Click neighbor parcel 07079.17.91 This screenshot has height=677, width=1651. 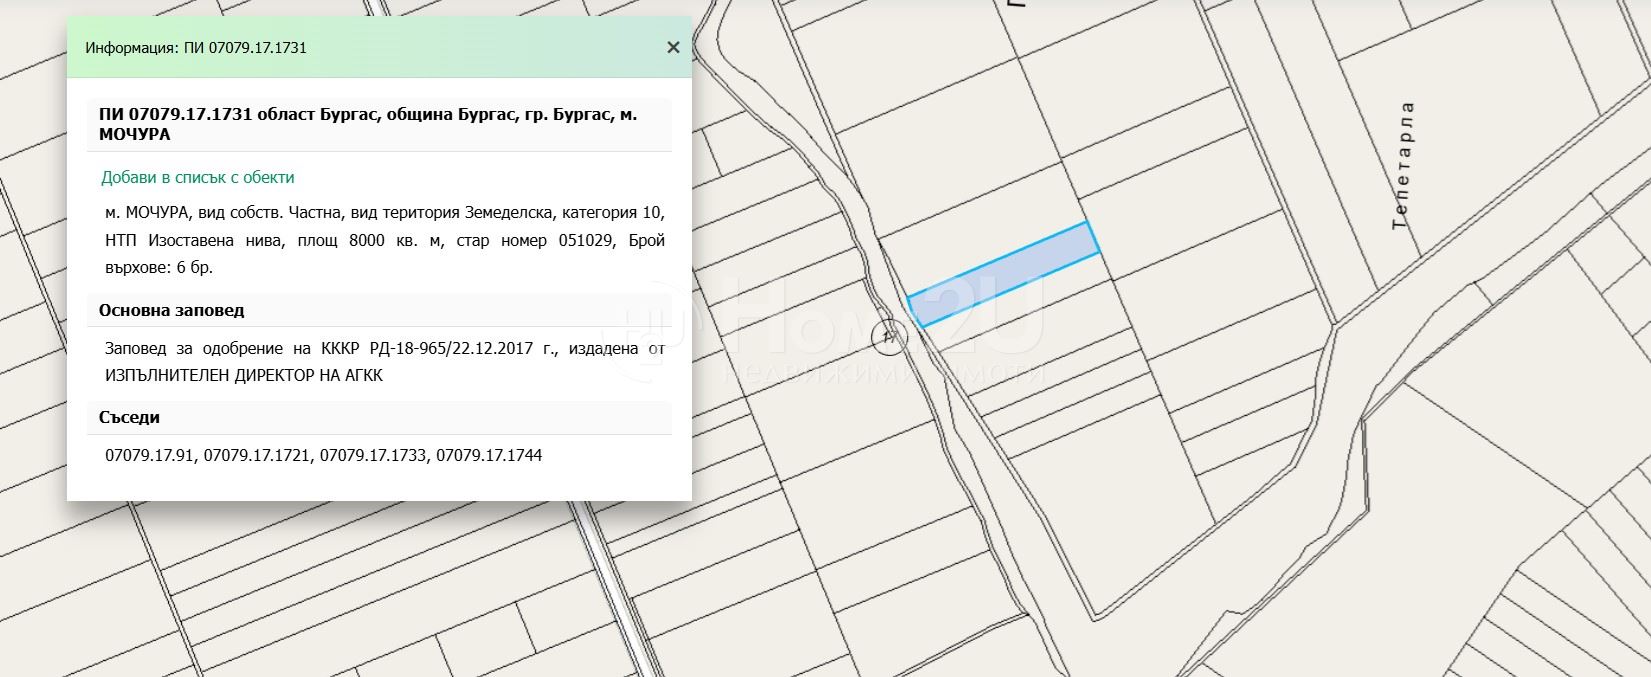[150, 455]
